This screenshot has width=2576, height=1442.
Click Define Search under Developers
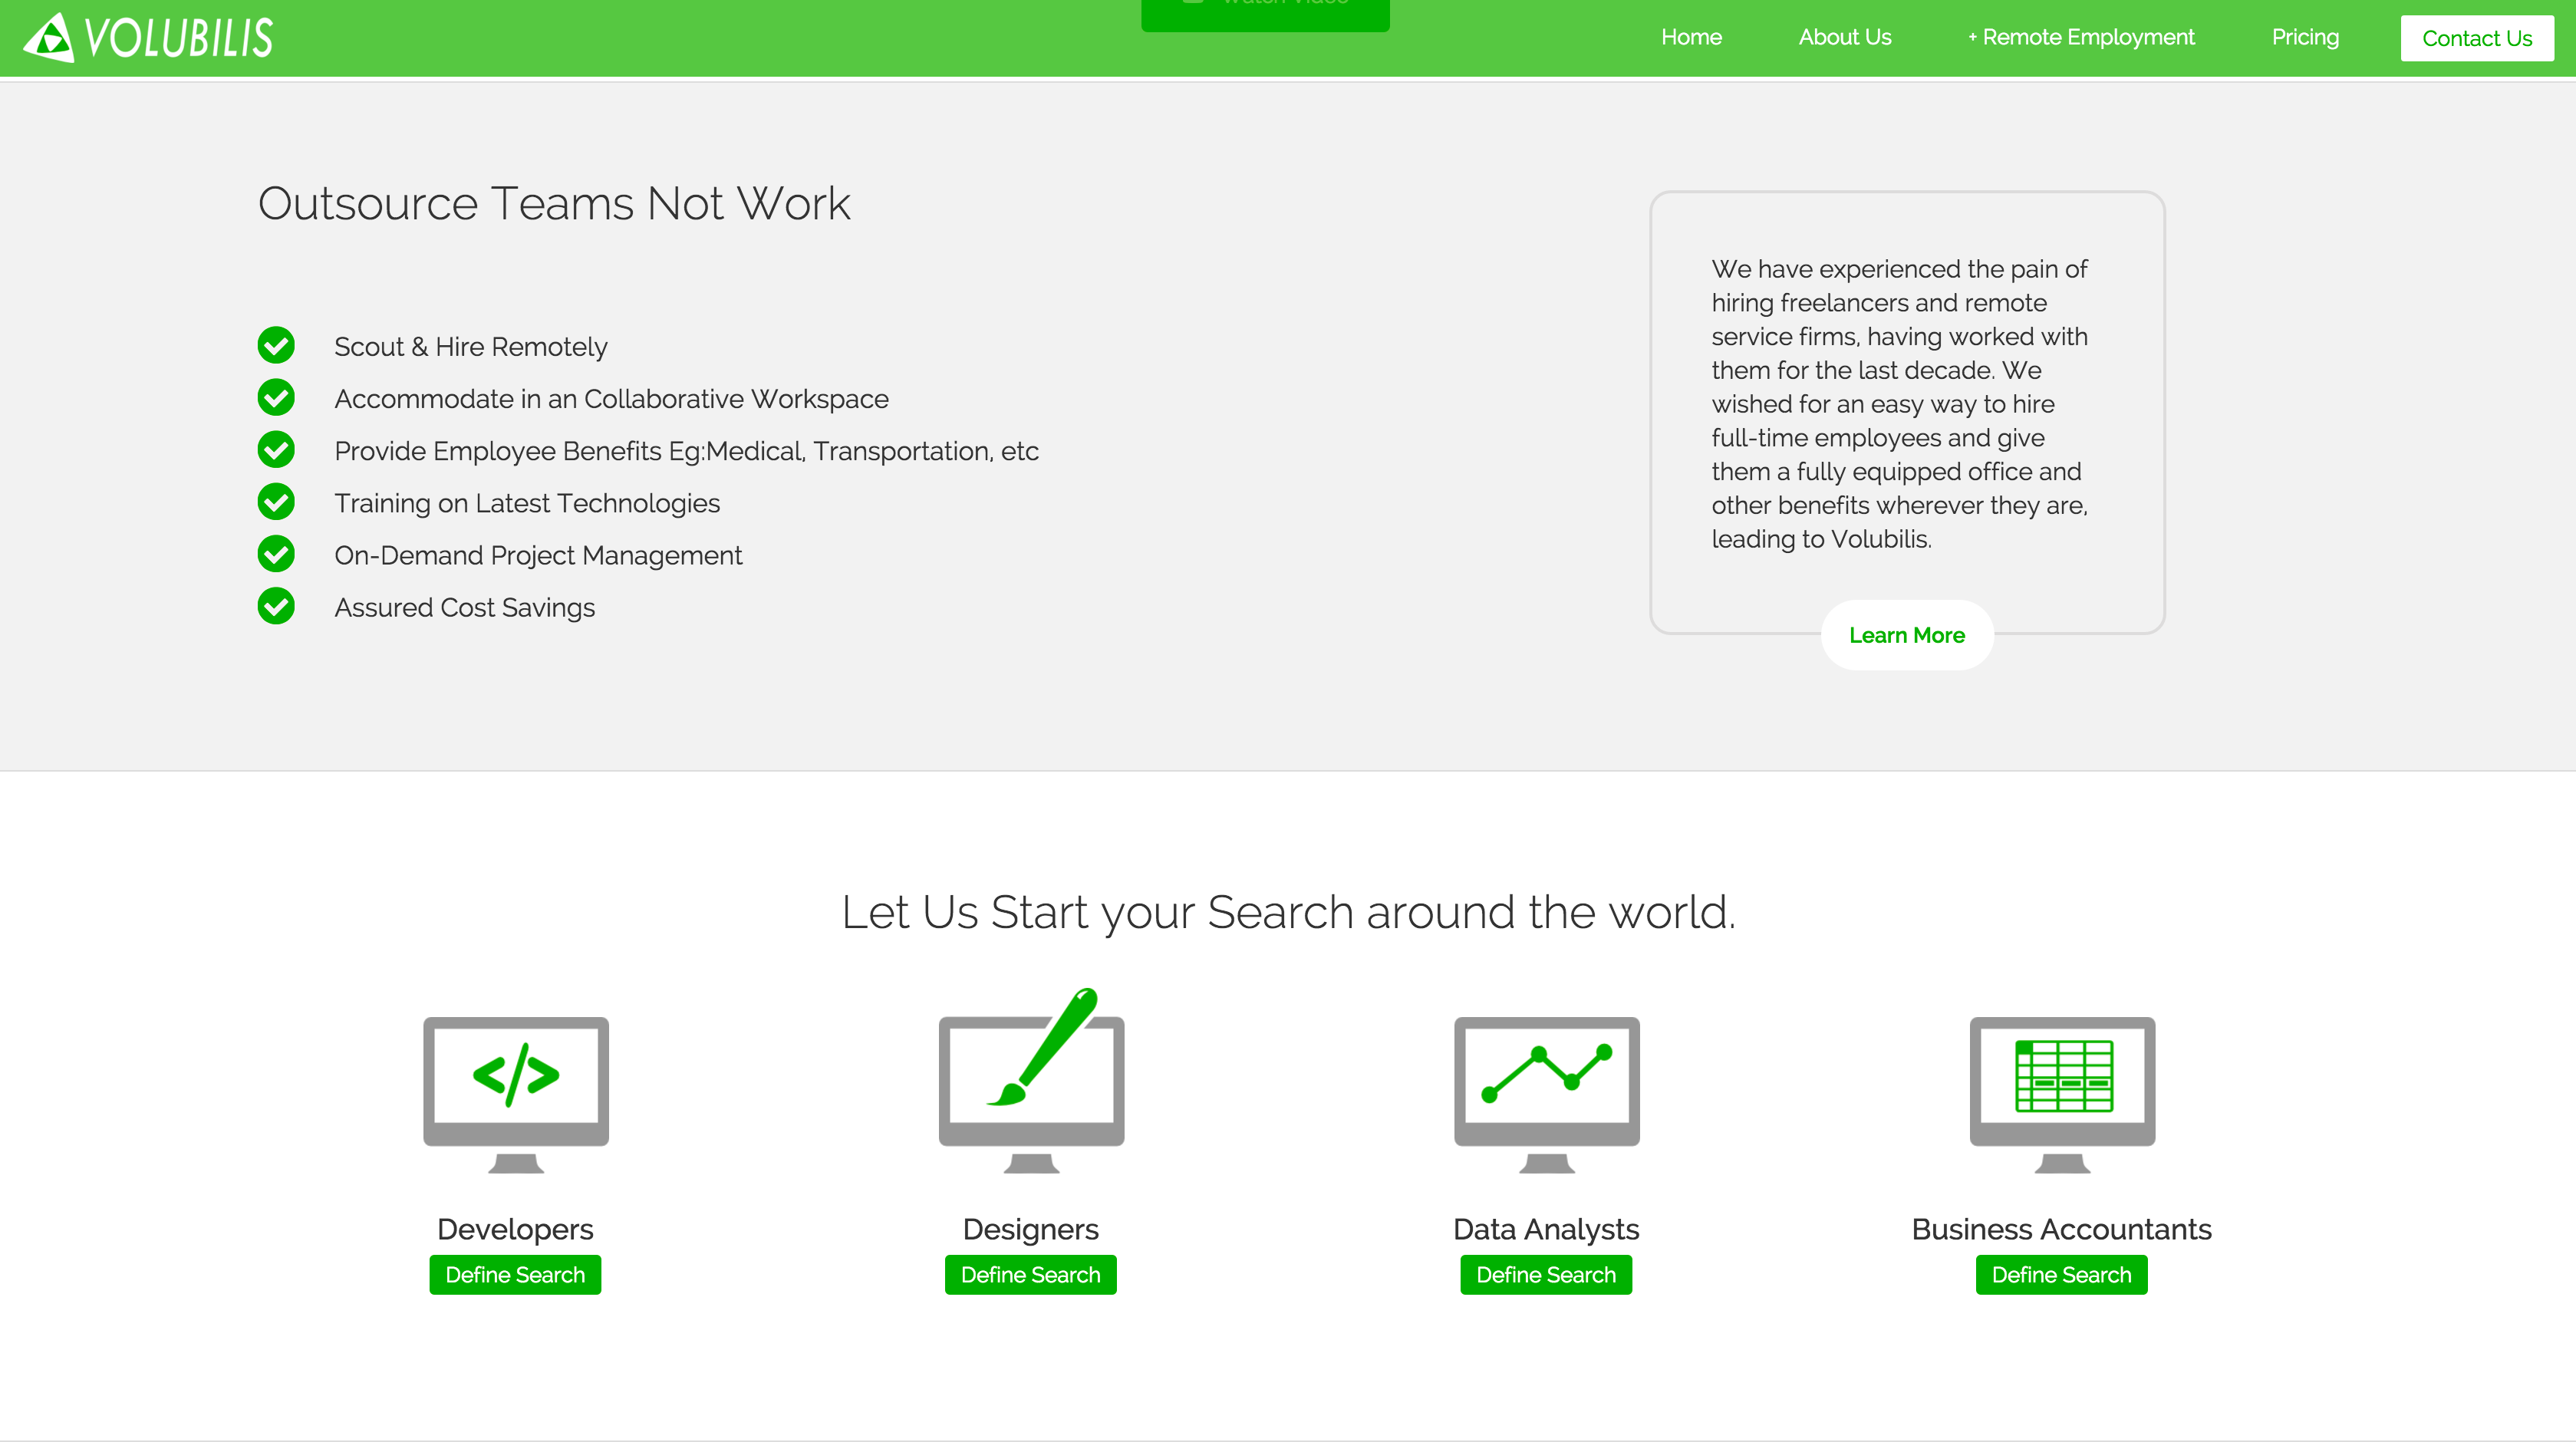pyautogui.click(x=515, y=1274)
